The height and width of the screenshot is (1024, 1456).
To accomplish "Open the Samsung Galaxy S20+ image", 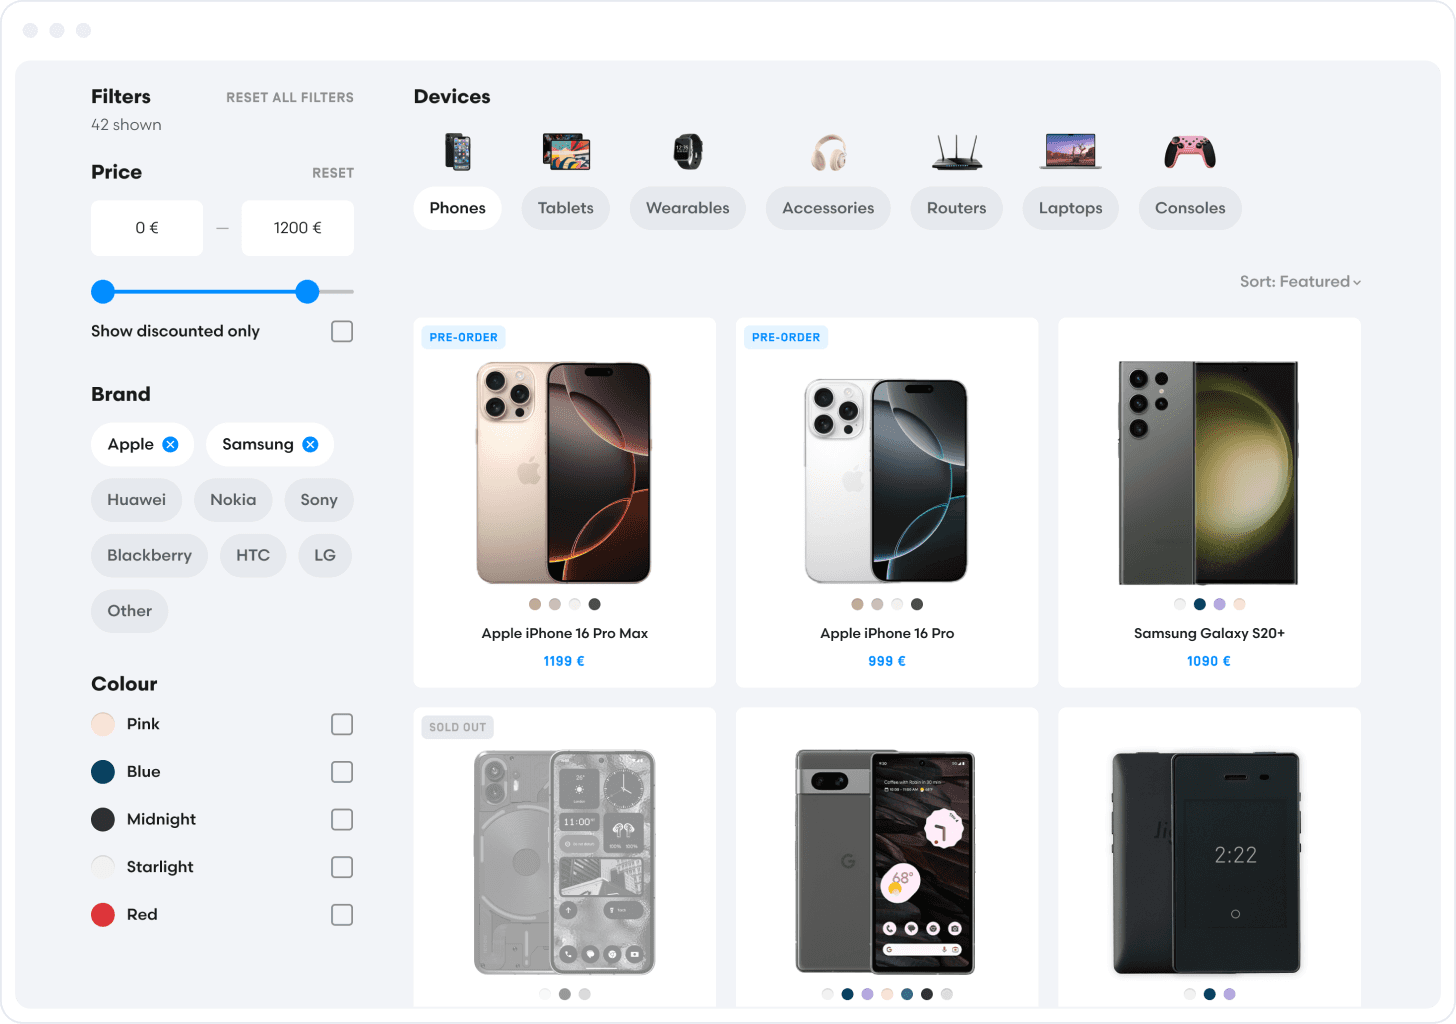I will [1208, 473].
